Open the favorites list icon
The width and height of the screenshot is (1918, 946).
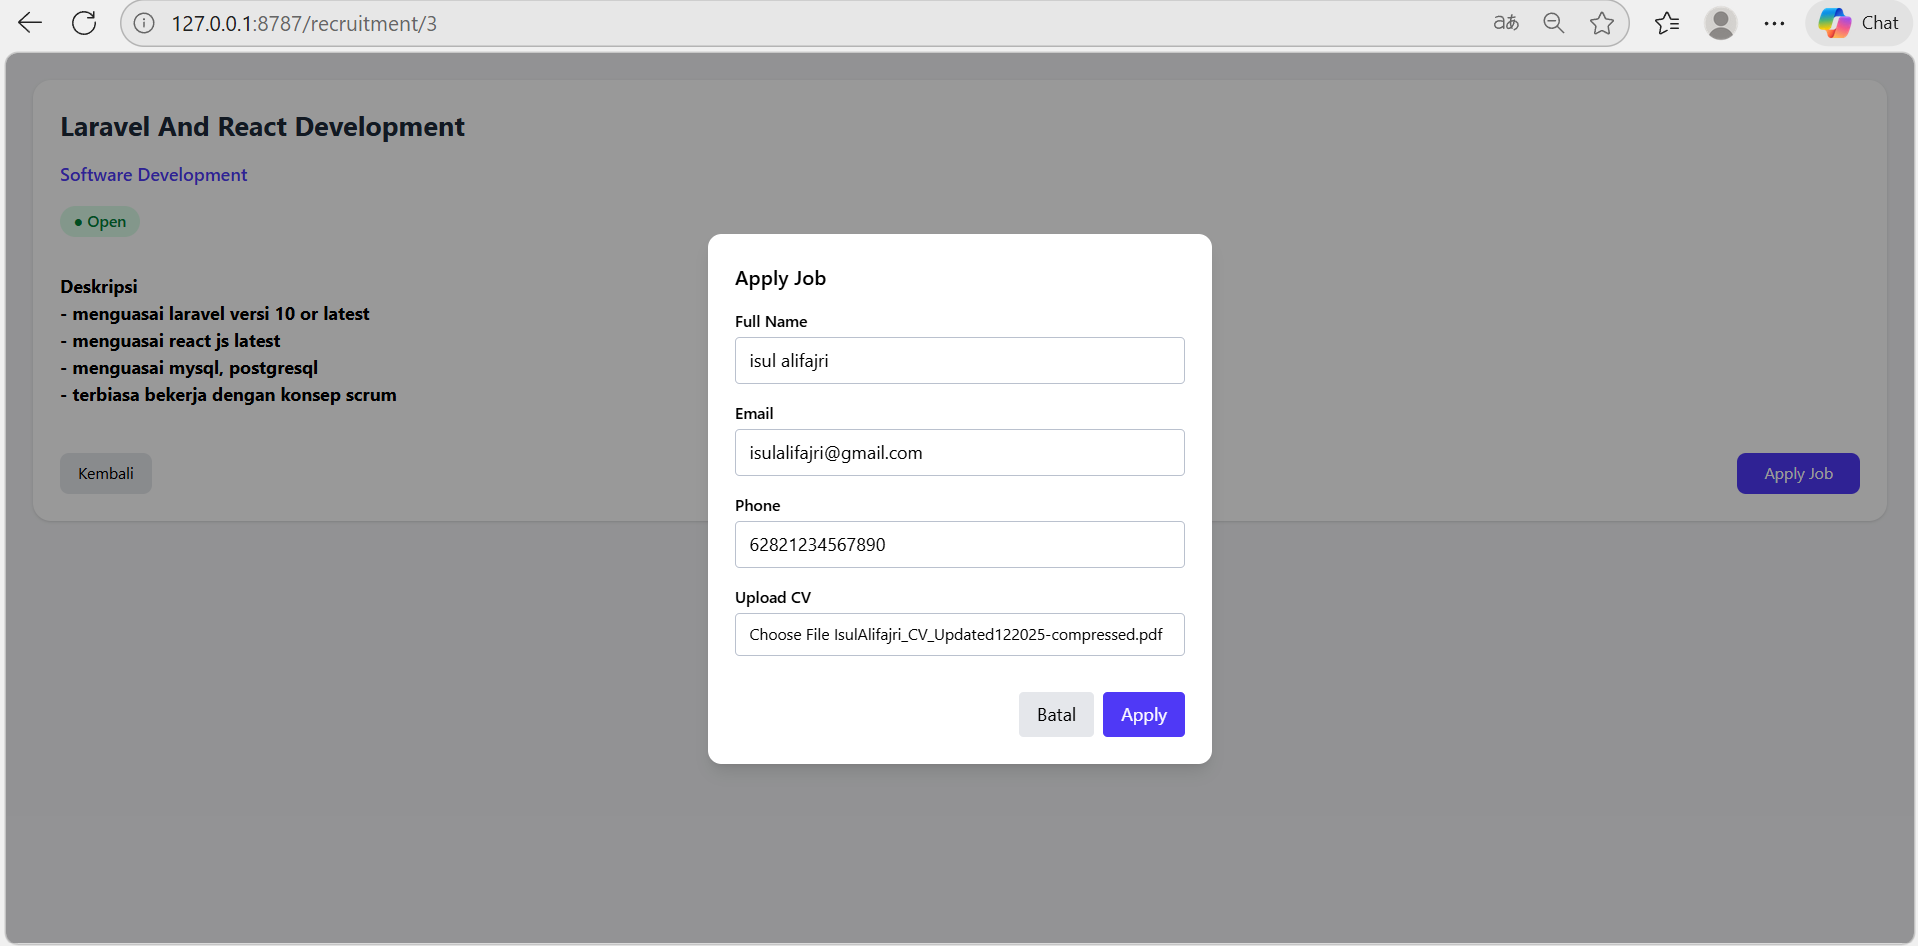pos(1667,23)
